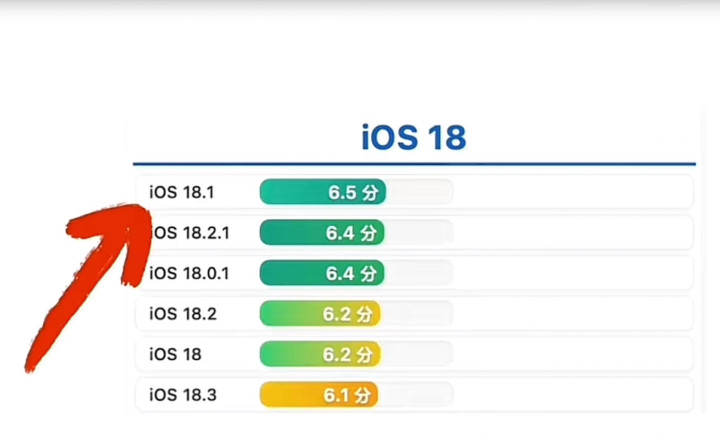
Task: Click the 6.5 分 score bar
Action: (323, 192)
